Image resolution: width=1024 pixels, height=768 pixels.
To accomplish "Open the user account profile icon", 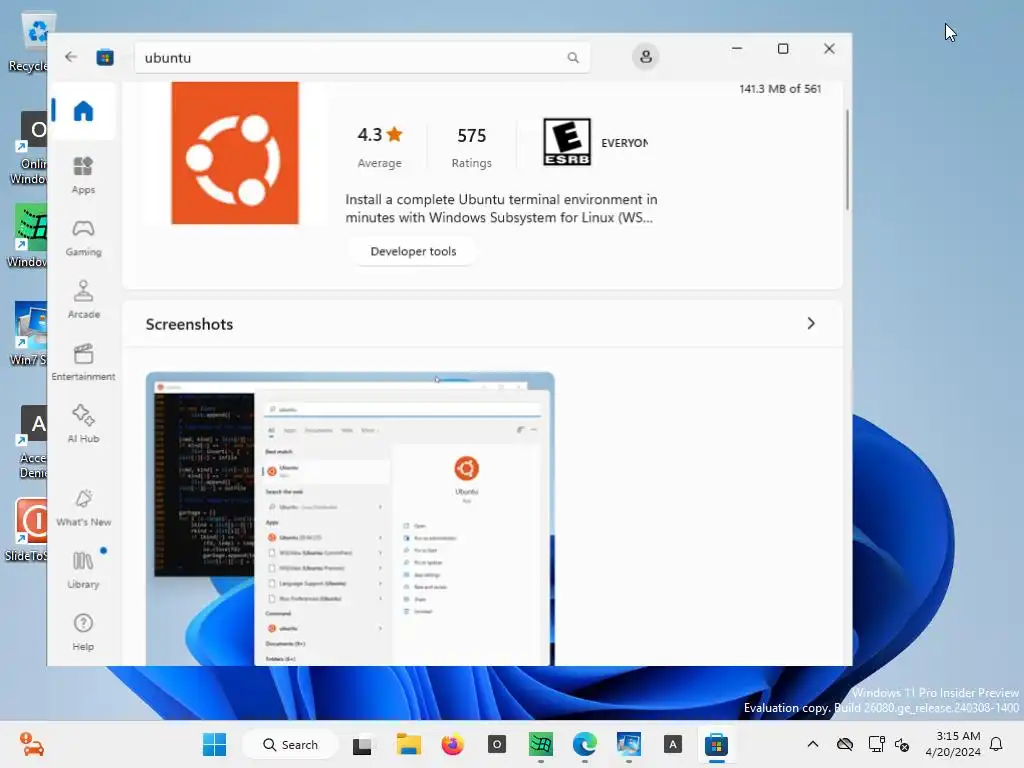I will [645, 57].
